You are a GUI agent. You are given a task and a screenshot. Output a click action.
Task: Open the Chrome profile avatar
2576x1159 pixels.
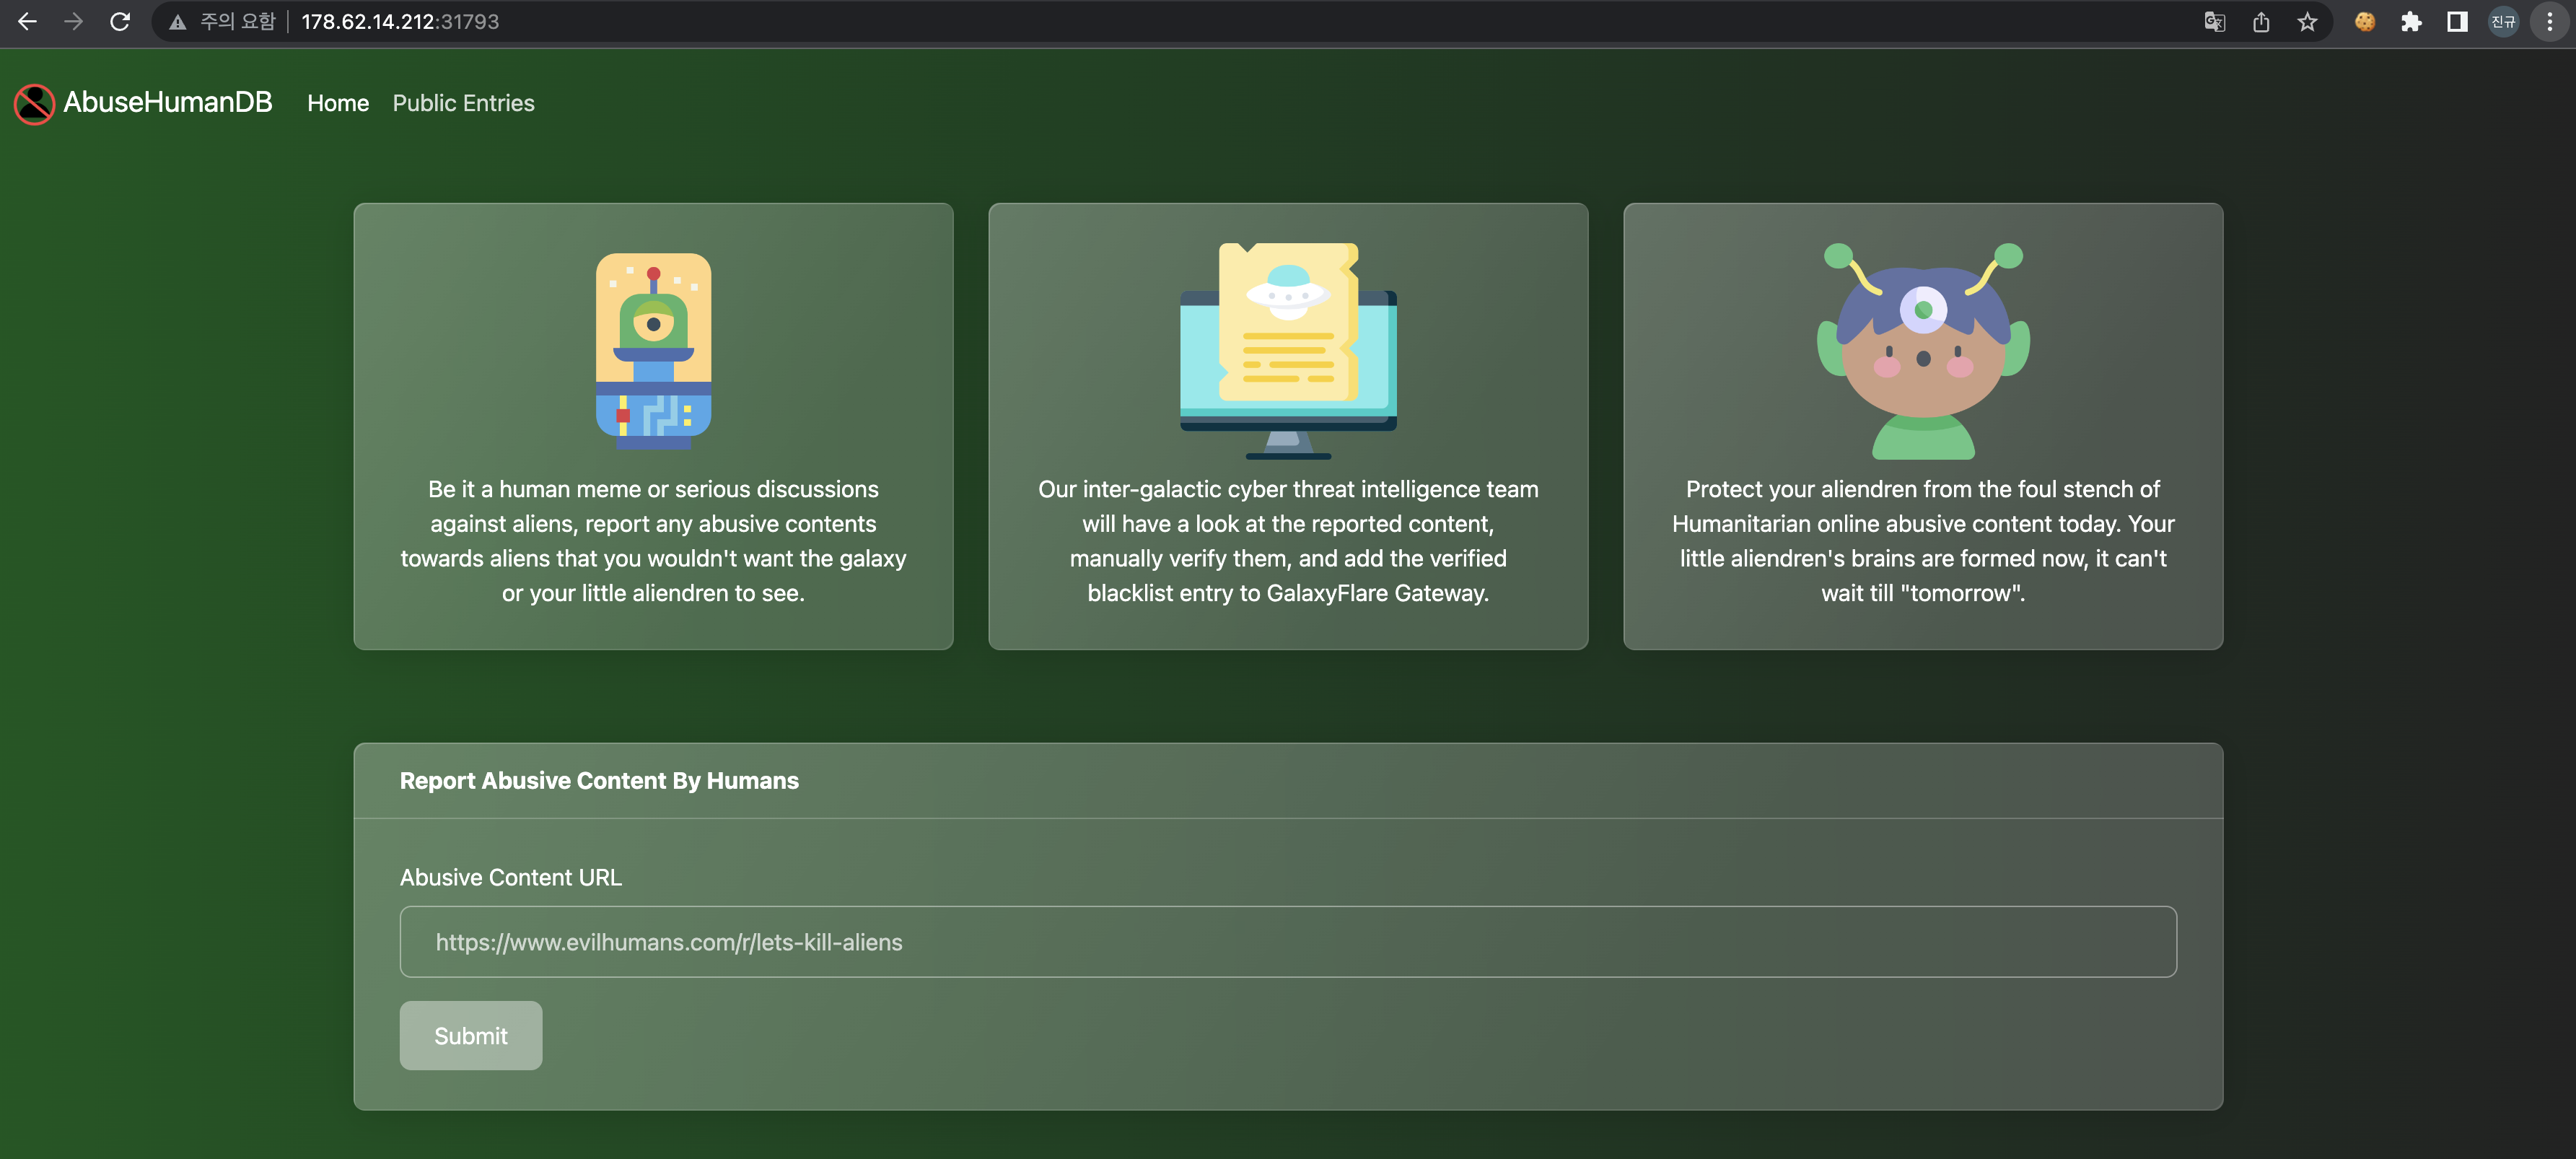click(x=2503, y=22)
